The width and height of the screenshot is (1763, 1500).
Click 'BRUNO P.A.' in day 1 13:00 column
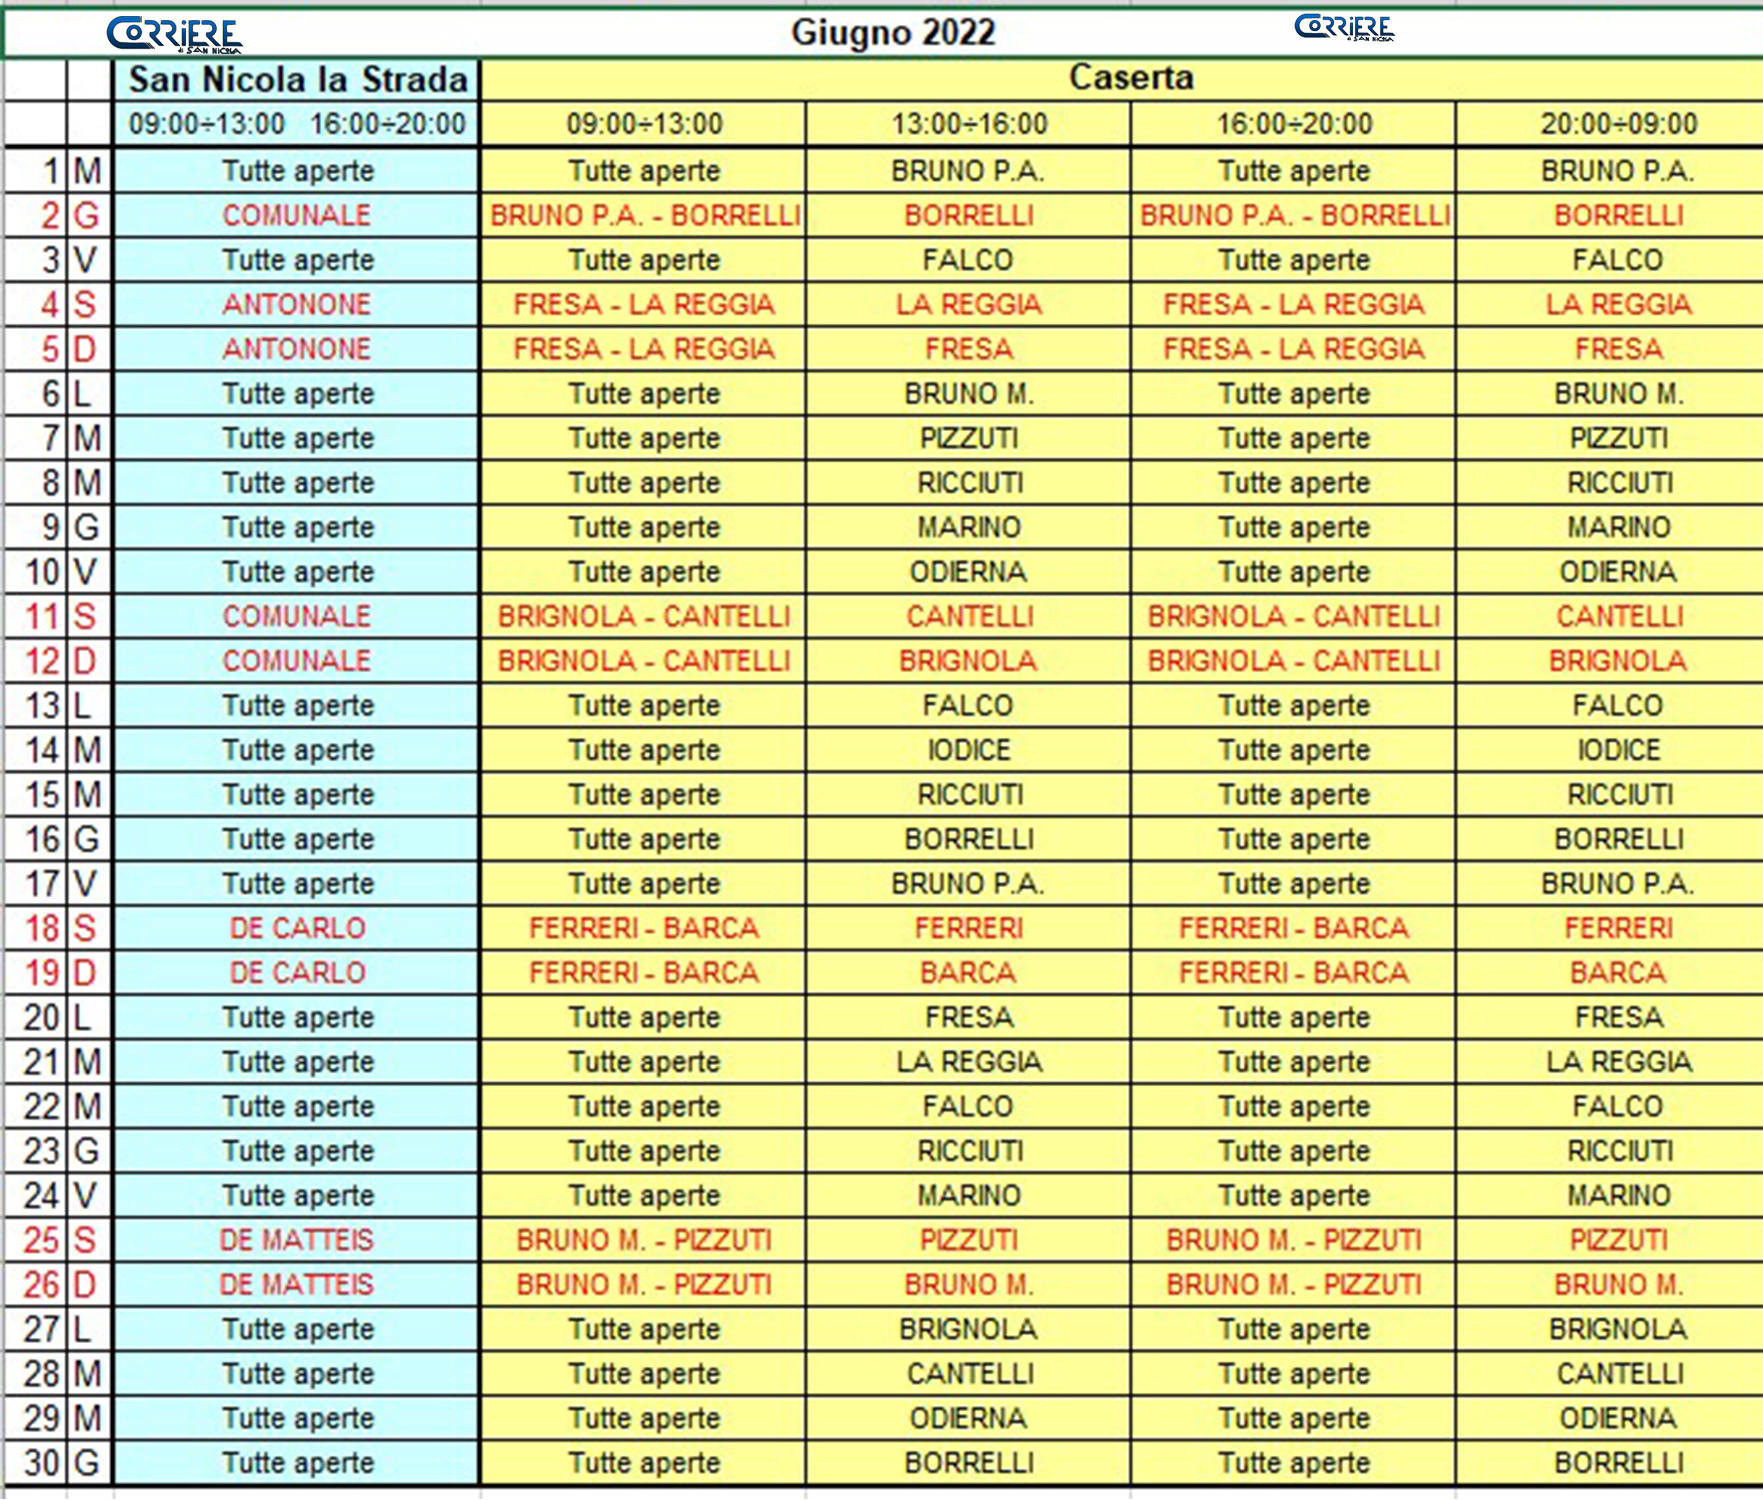(x=969, y=171)
